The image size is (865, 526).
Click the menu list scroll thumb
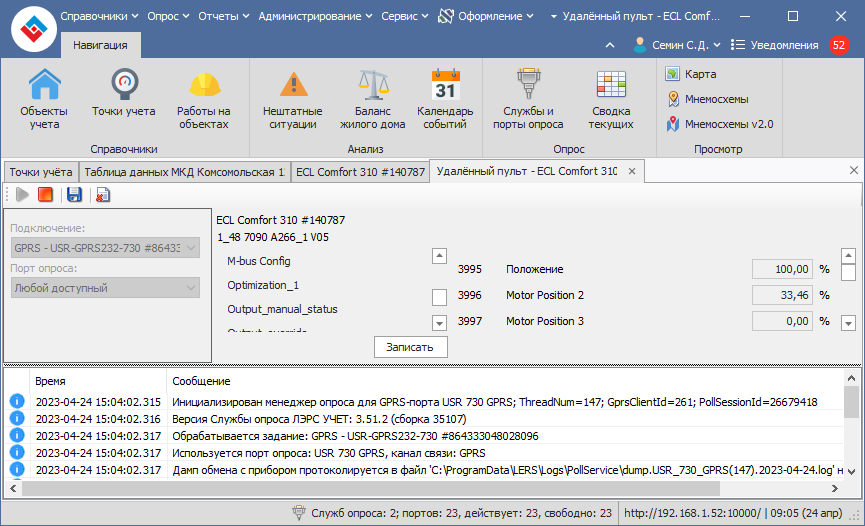point(439,297)
